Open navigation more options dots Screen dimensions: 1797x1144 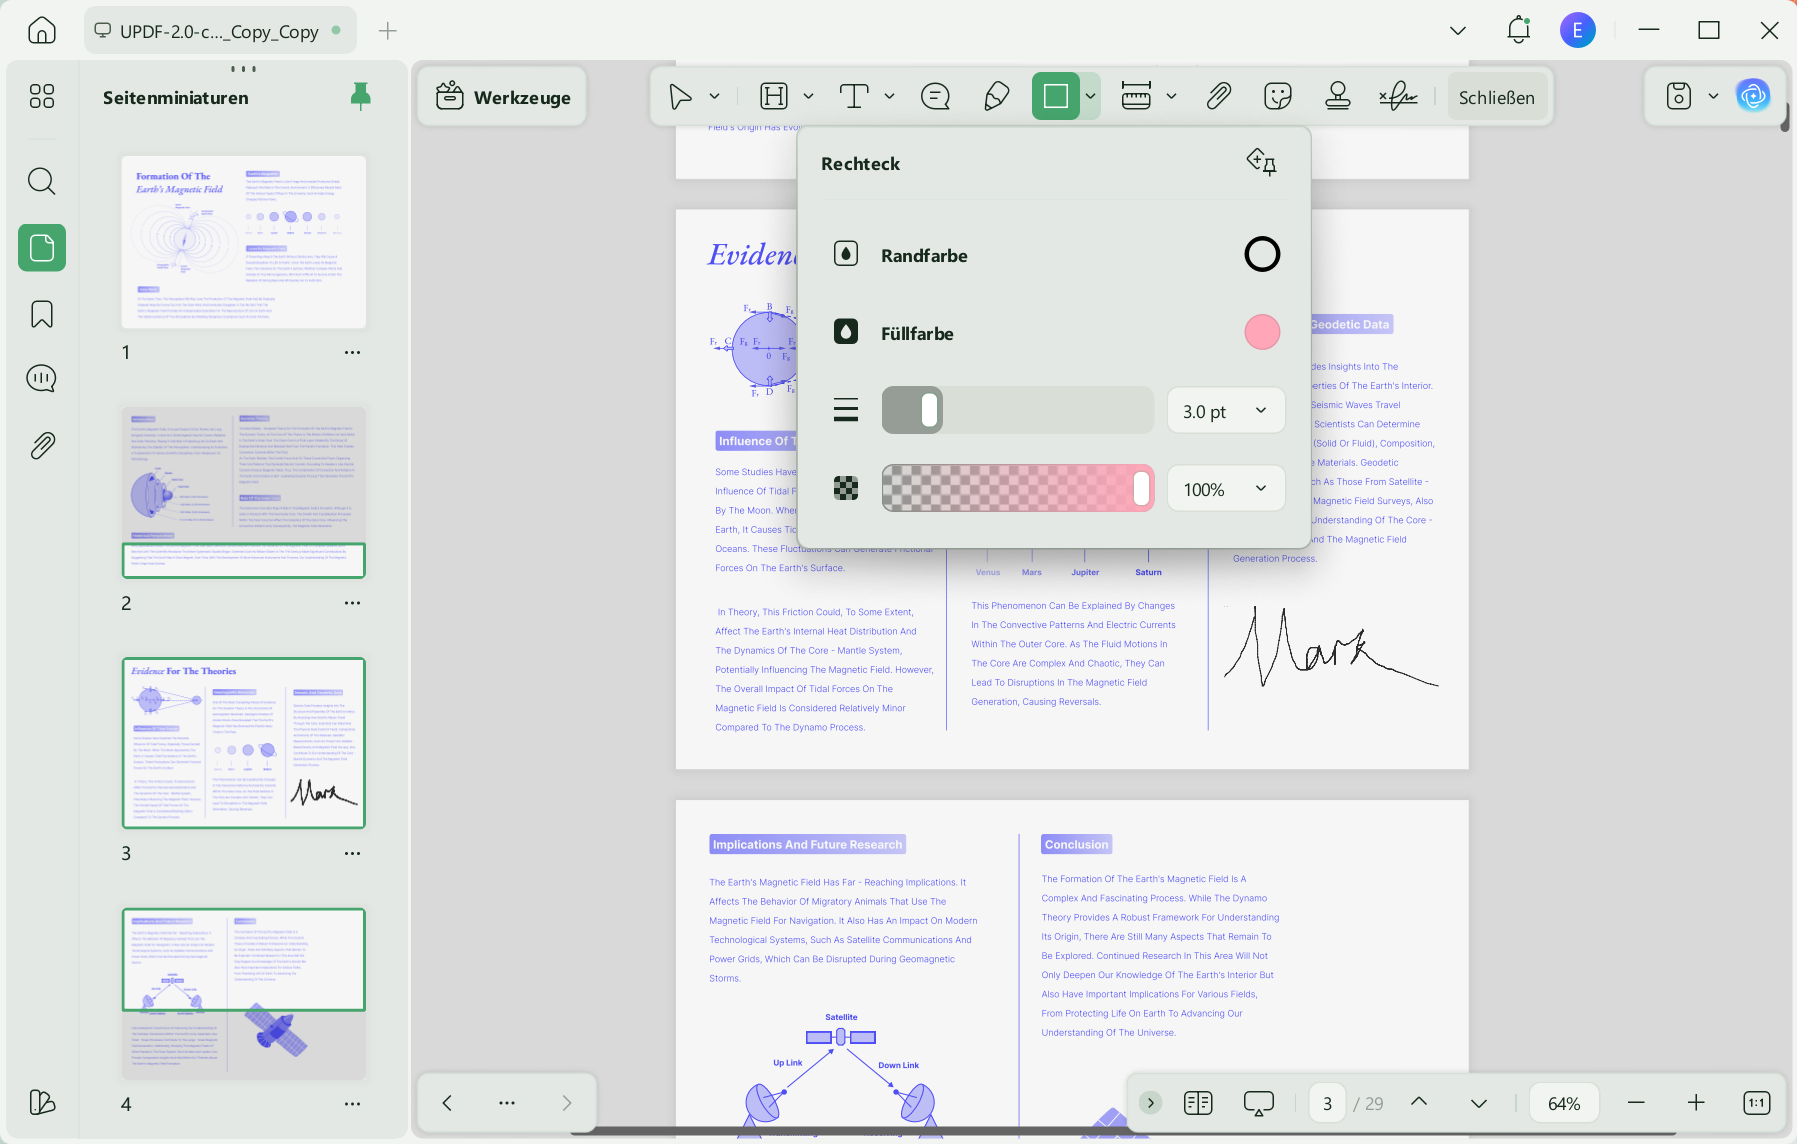(x=507, y=1102)
